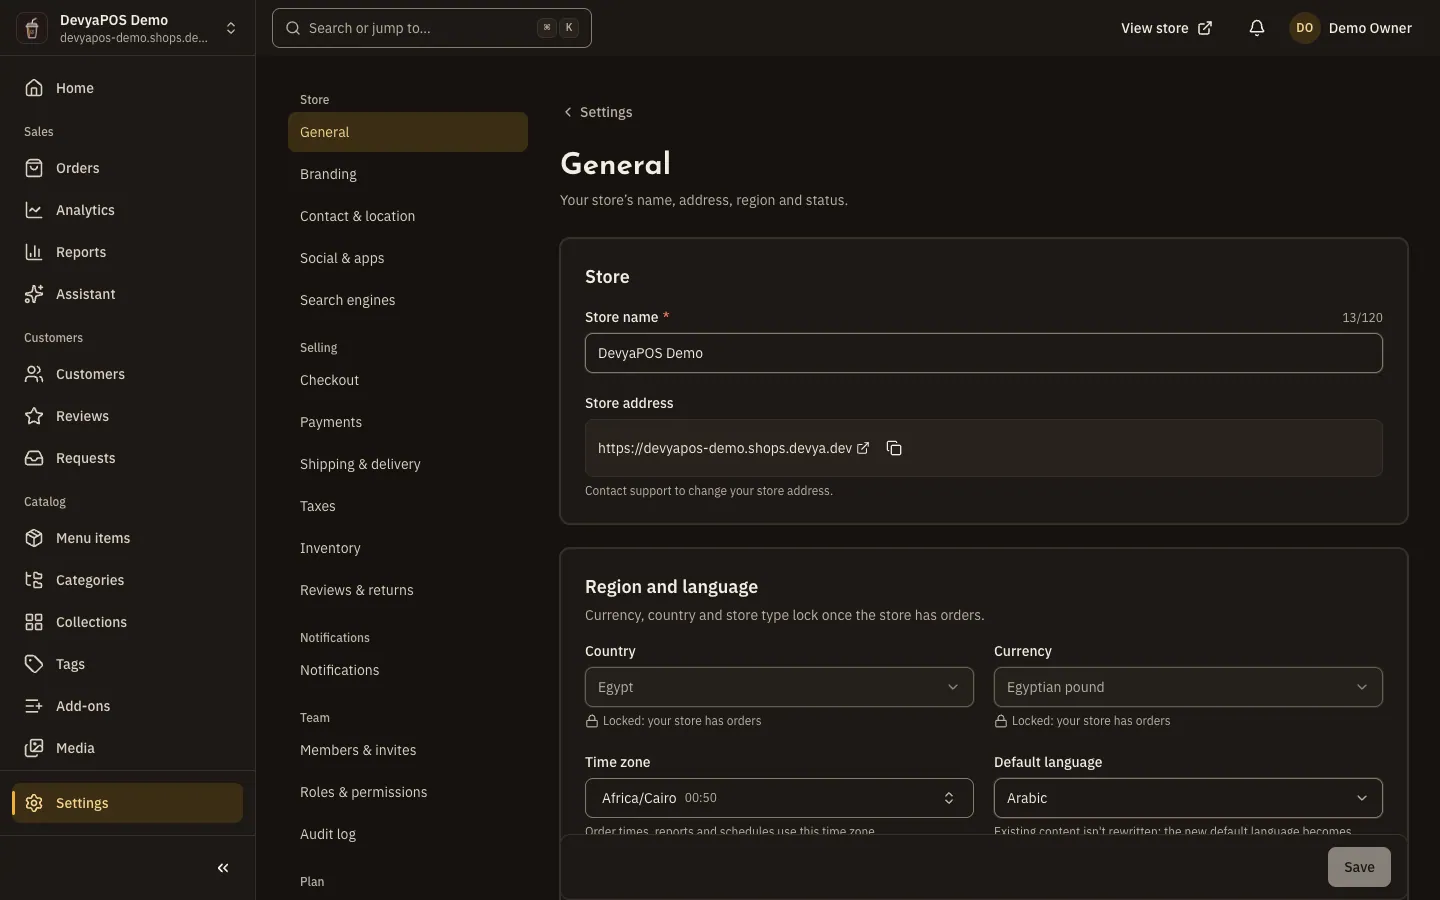Open the Country dropdown showing Egypt

[x=779, y=687]
